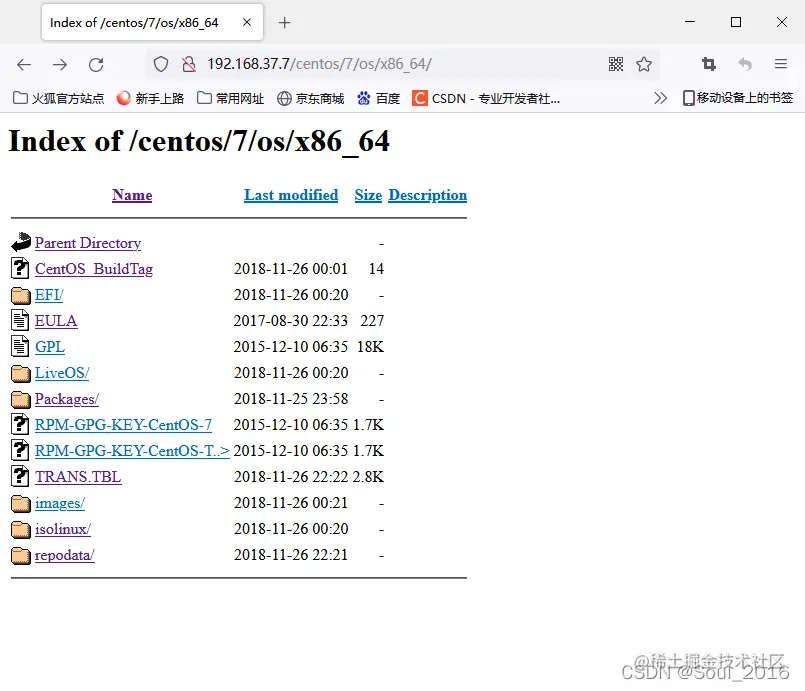Open the Firefox hamburger menu
This screenshot has width=805, height=691.
point(781,64)
